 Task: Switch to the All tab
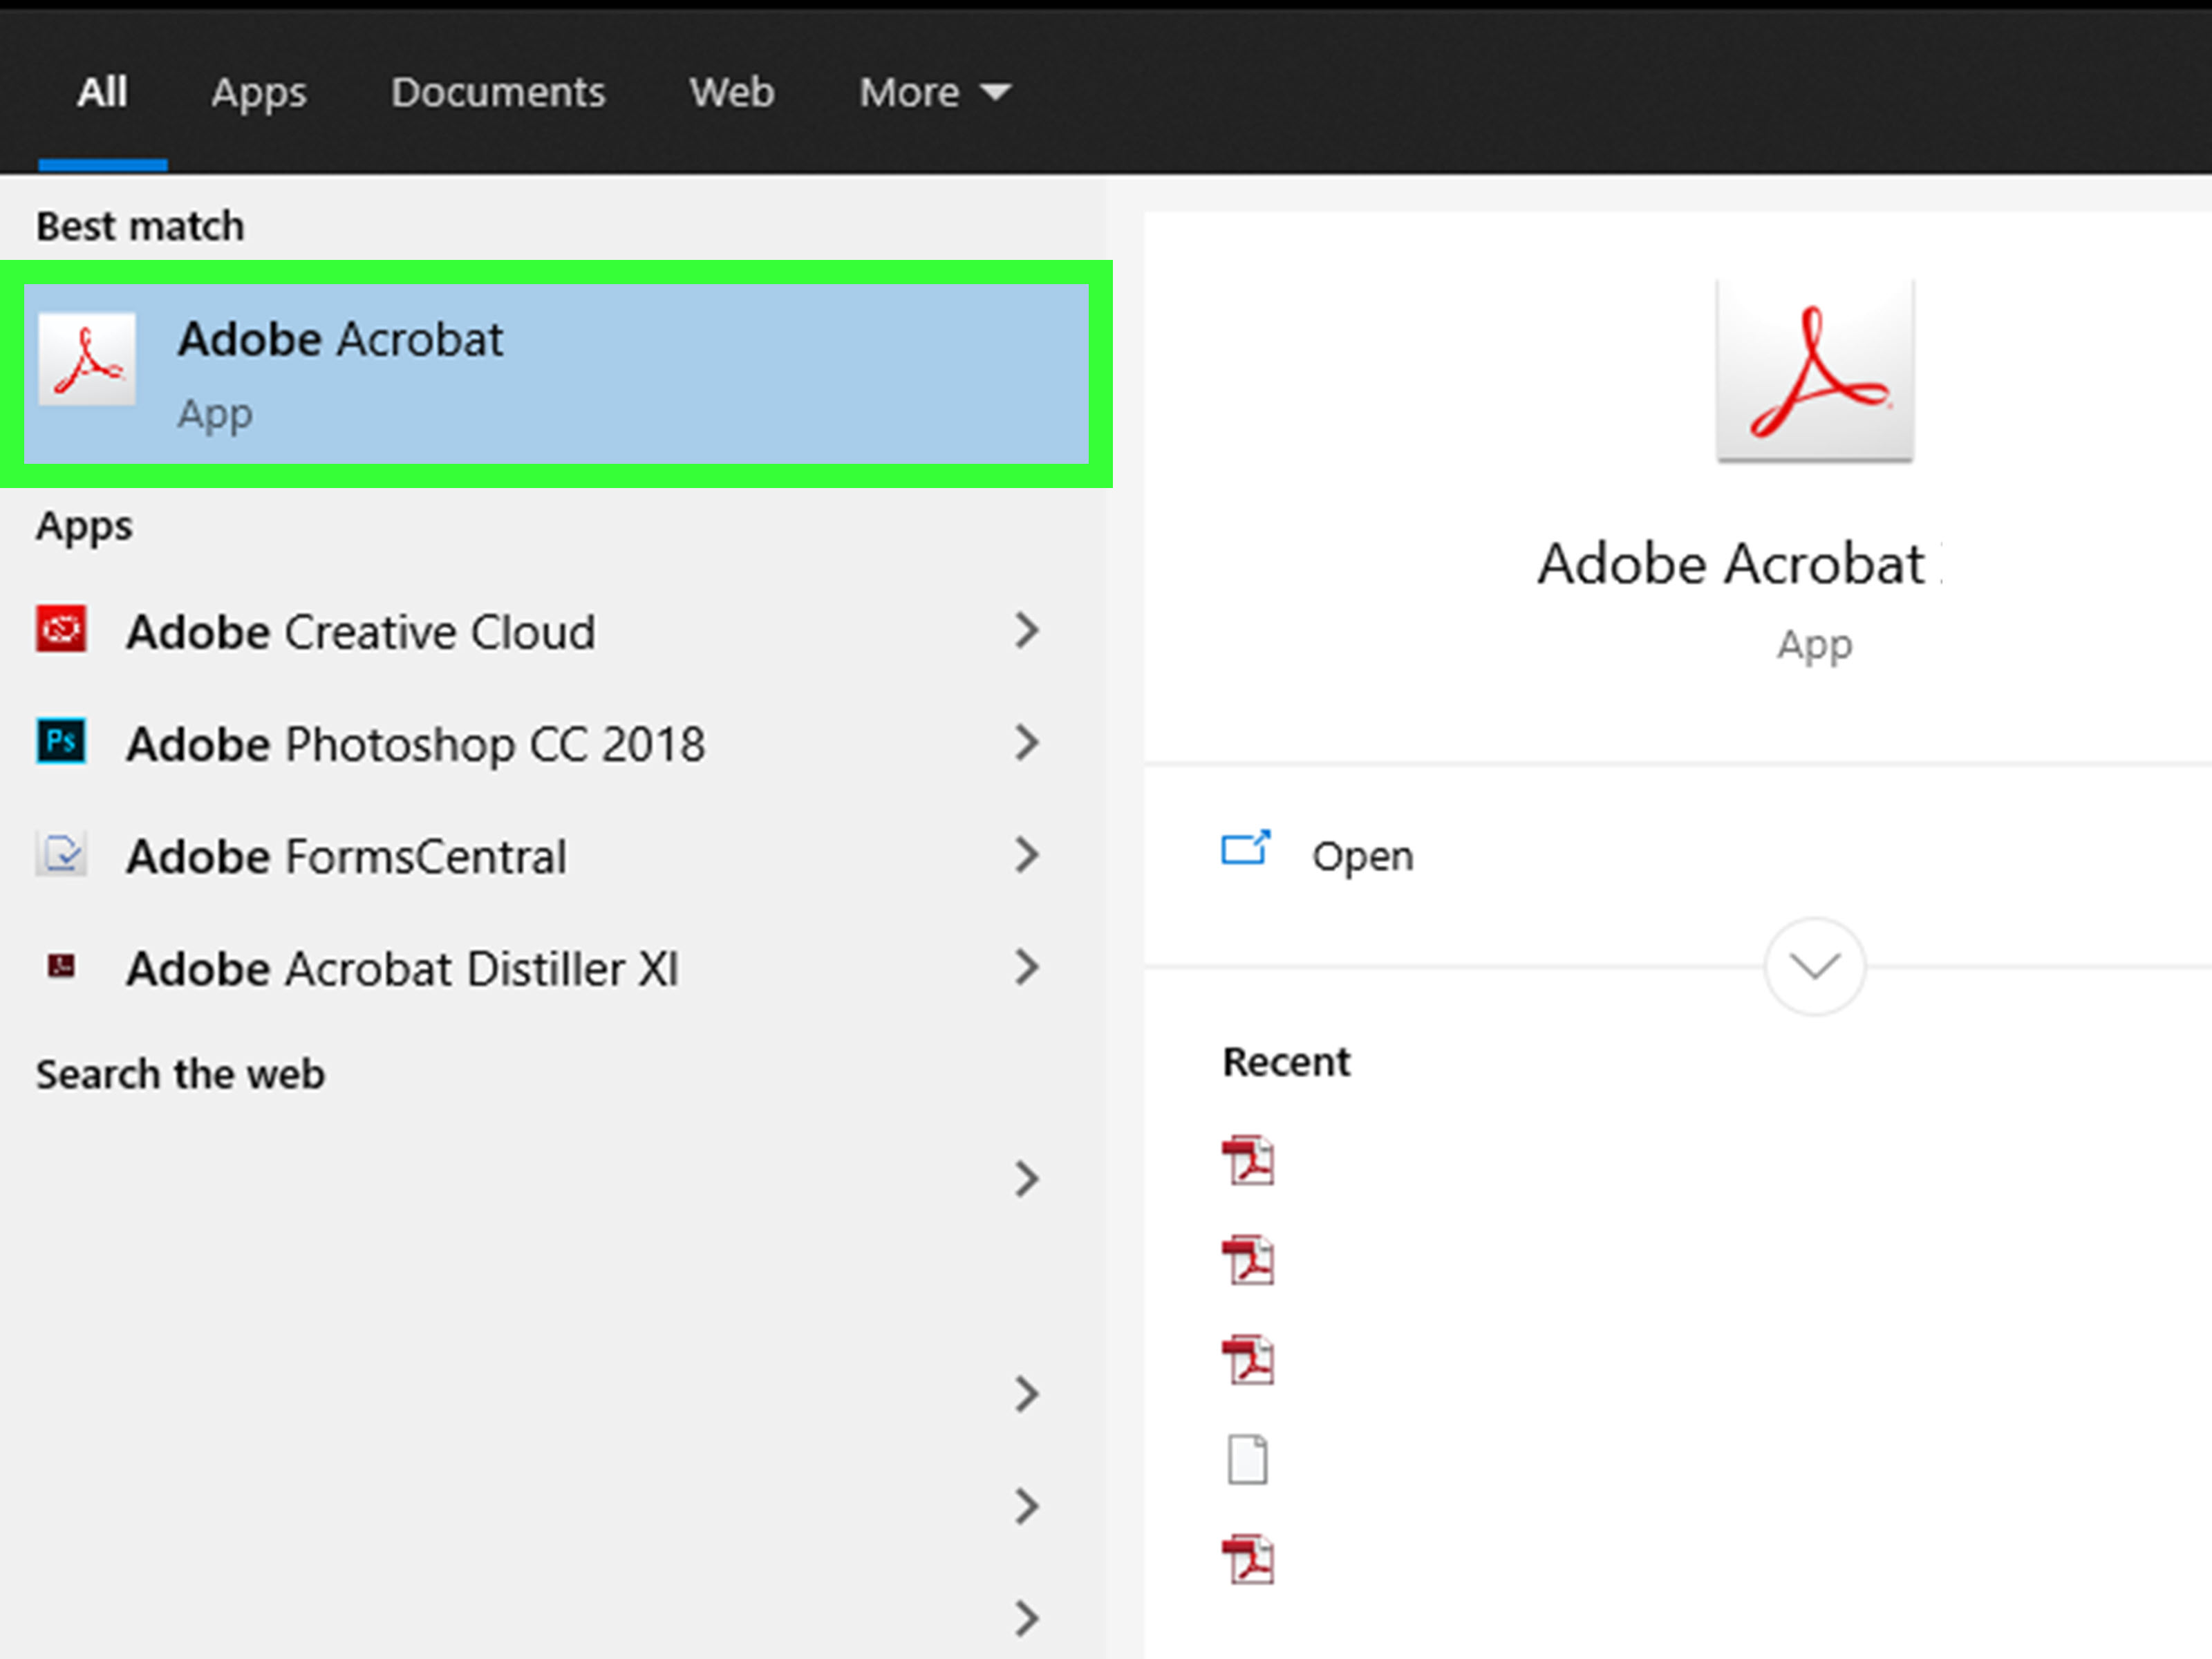click(102, 93)
